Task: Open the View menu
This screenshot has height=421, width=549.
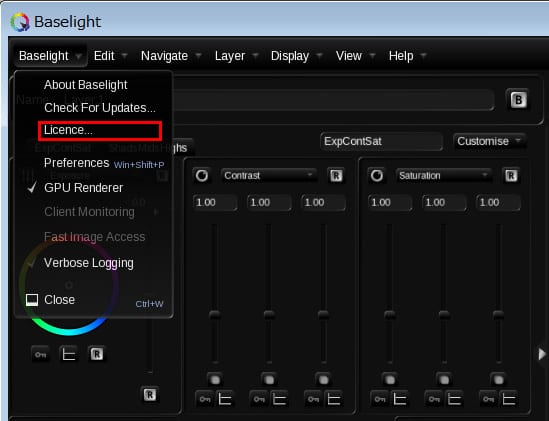Action: tap(355, 56)
